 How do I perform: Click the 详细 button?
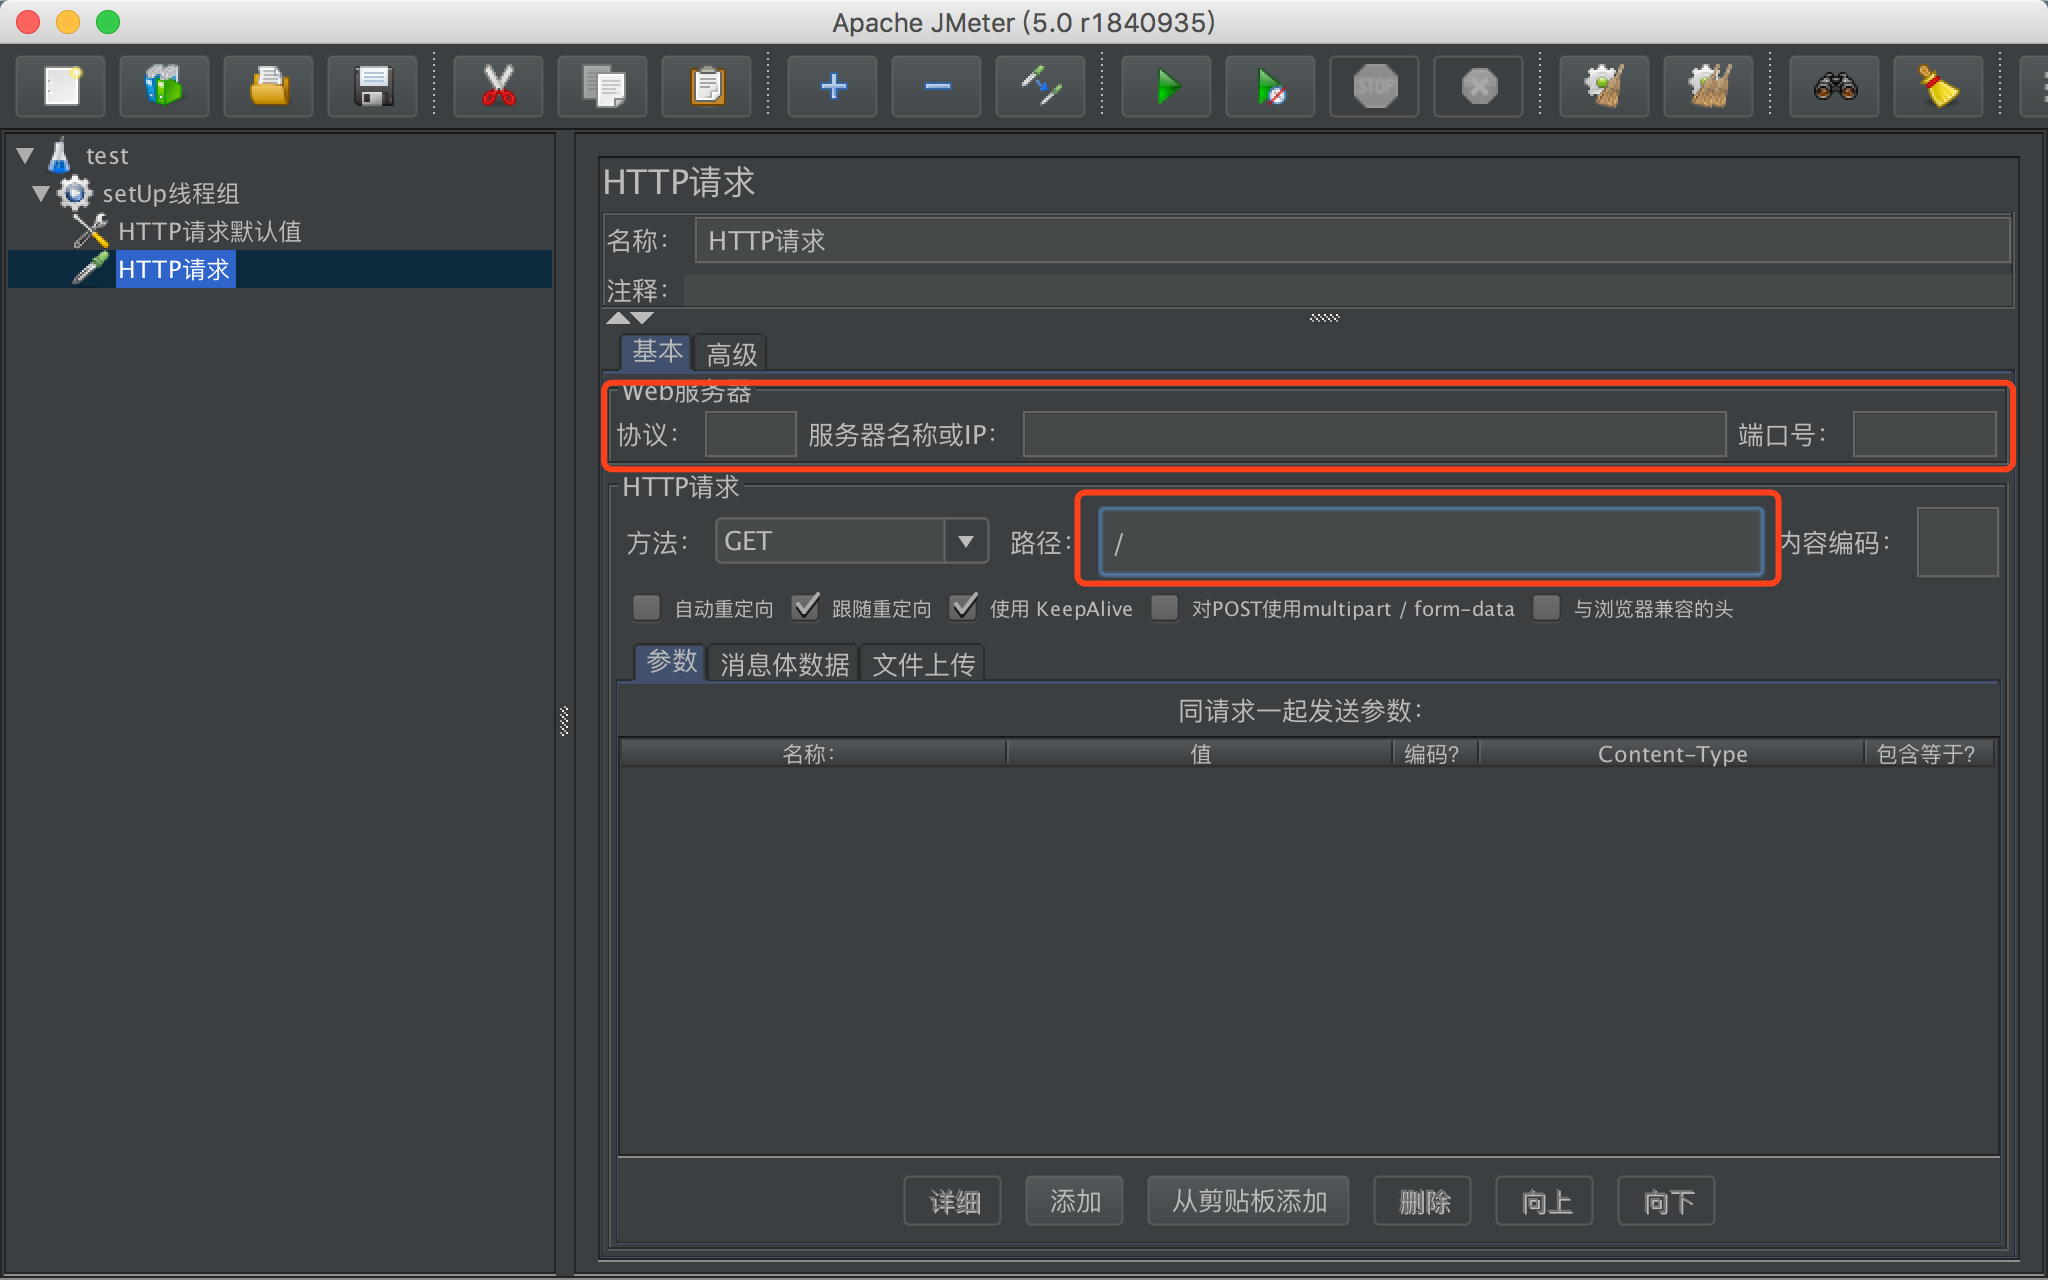pyautogui.click(x=954, y=1201)
